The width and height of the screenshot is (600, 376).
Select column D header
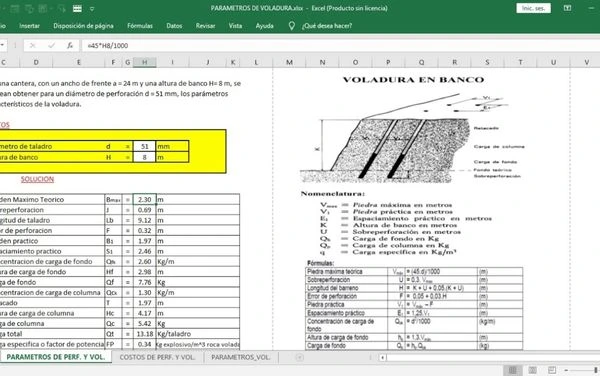tap(36, 62)
